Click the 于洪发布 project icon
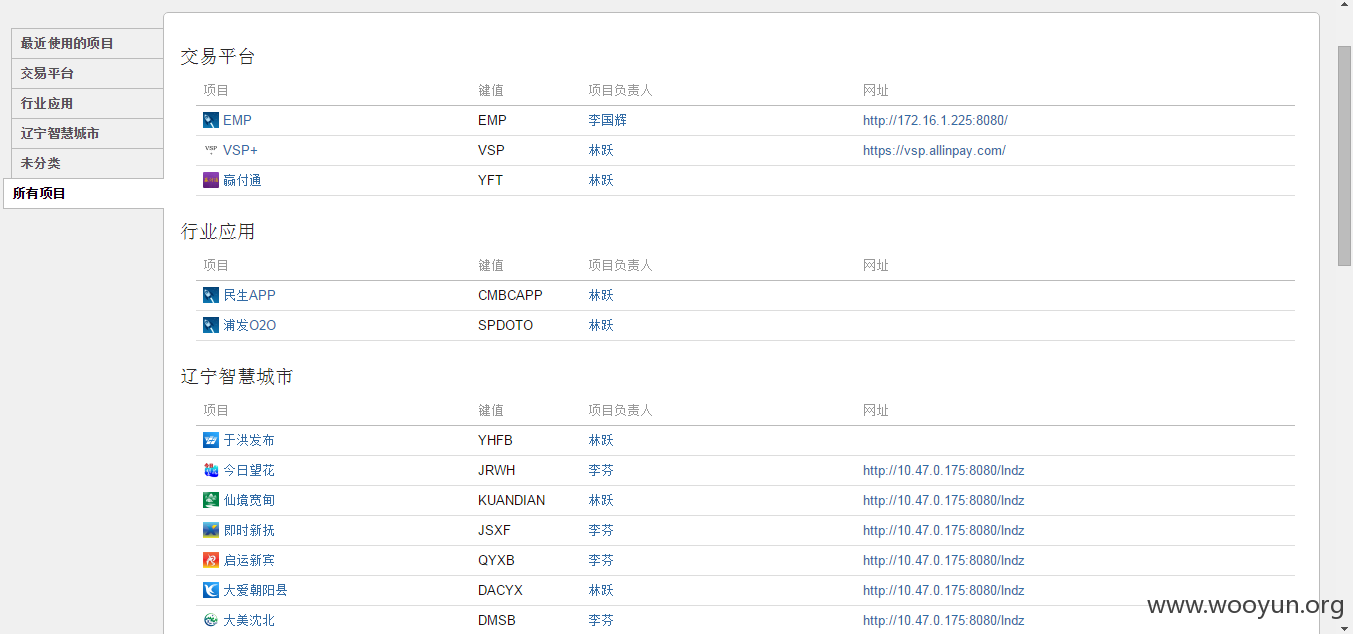 click(211, 440)
